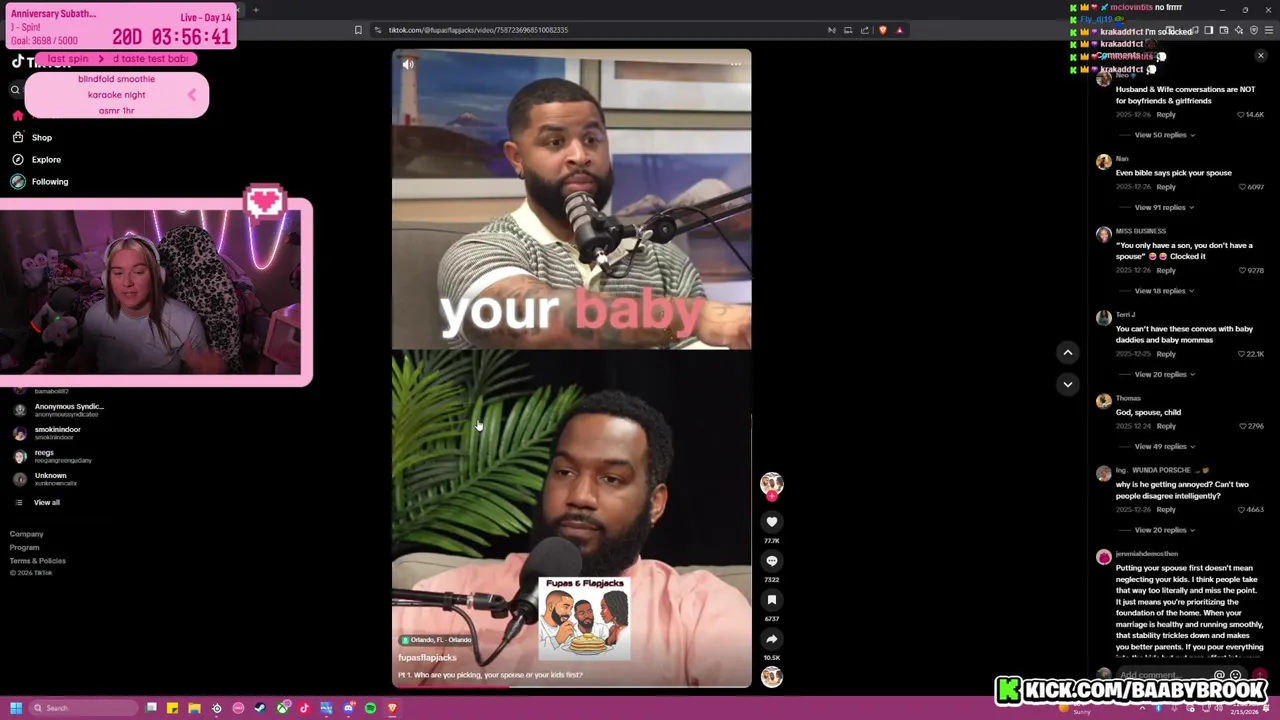
Task: Click the main TikTok video player
Action: point(571,368)
